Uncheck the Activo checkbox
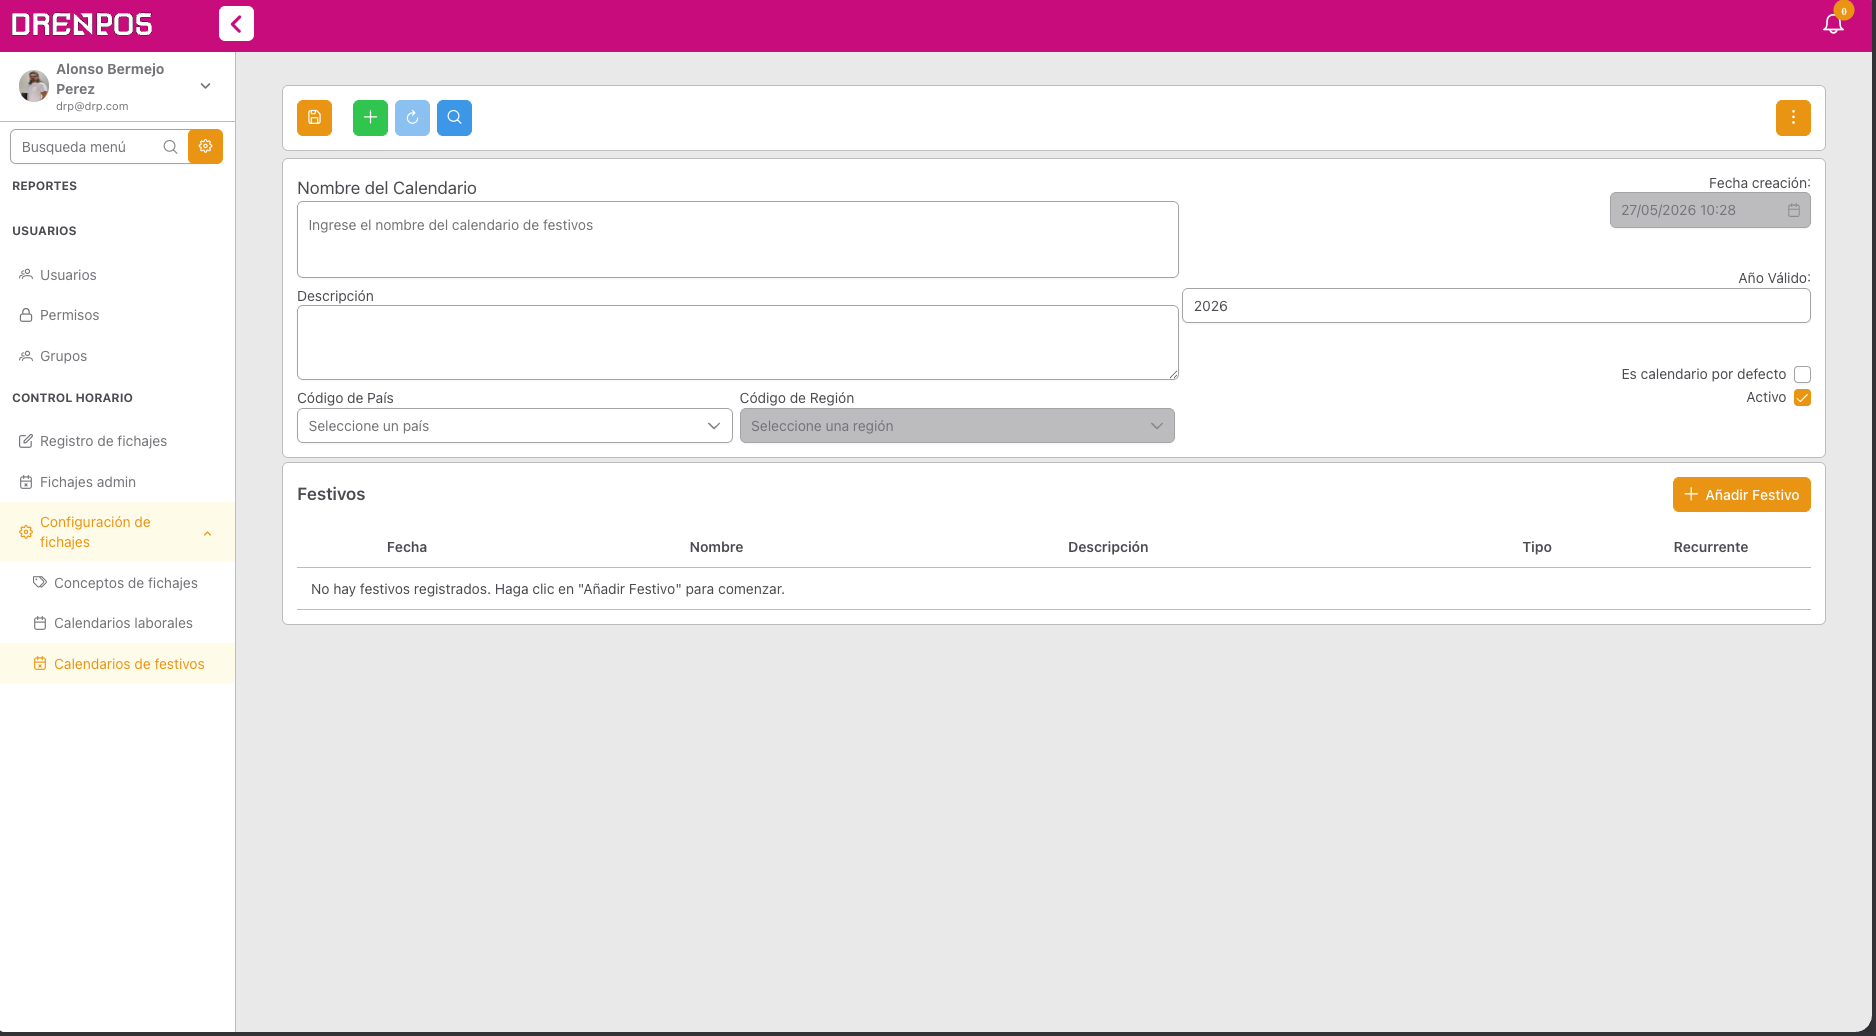 click(1802, 397)
